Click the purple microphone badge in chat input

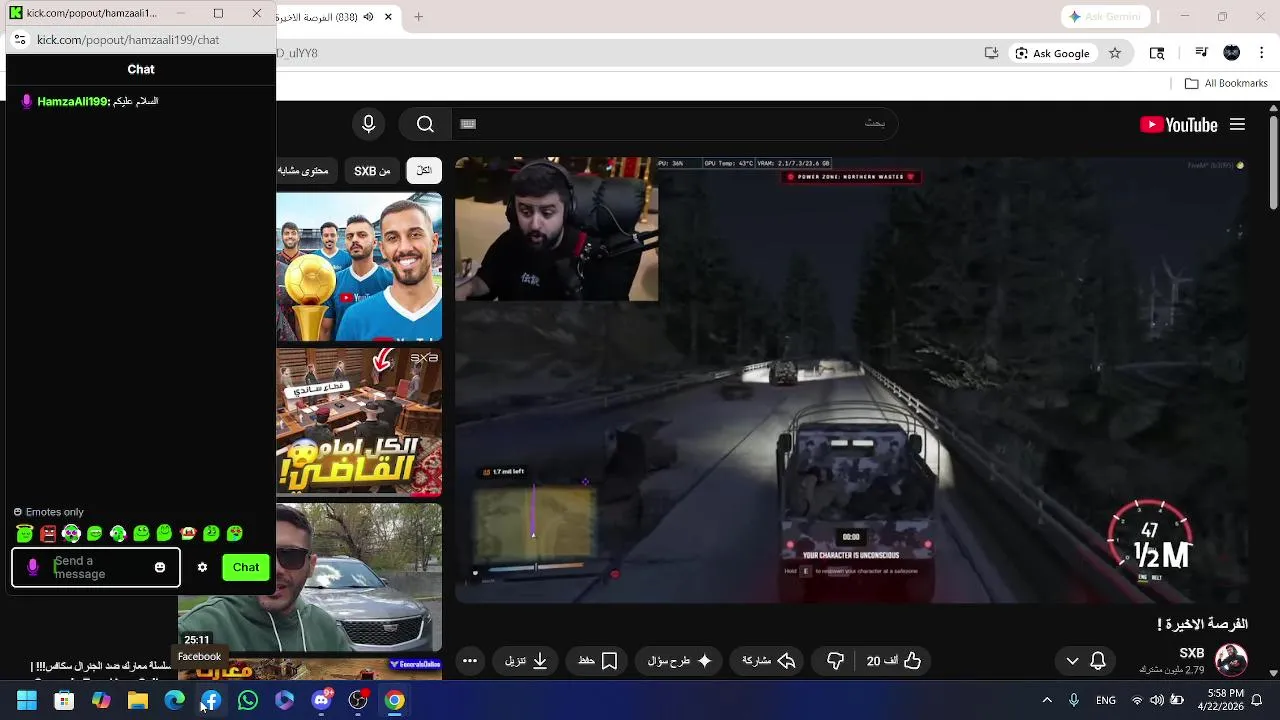[33, 567]
